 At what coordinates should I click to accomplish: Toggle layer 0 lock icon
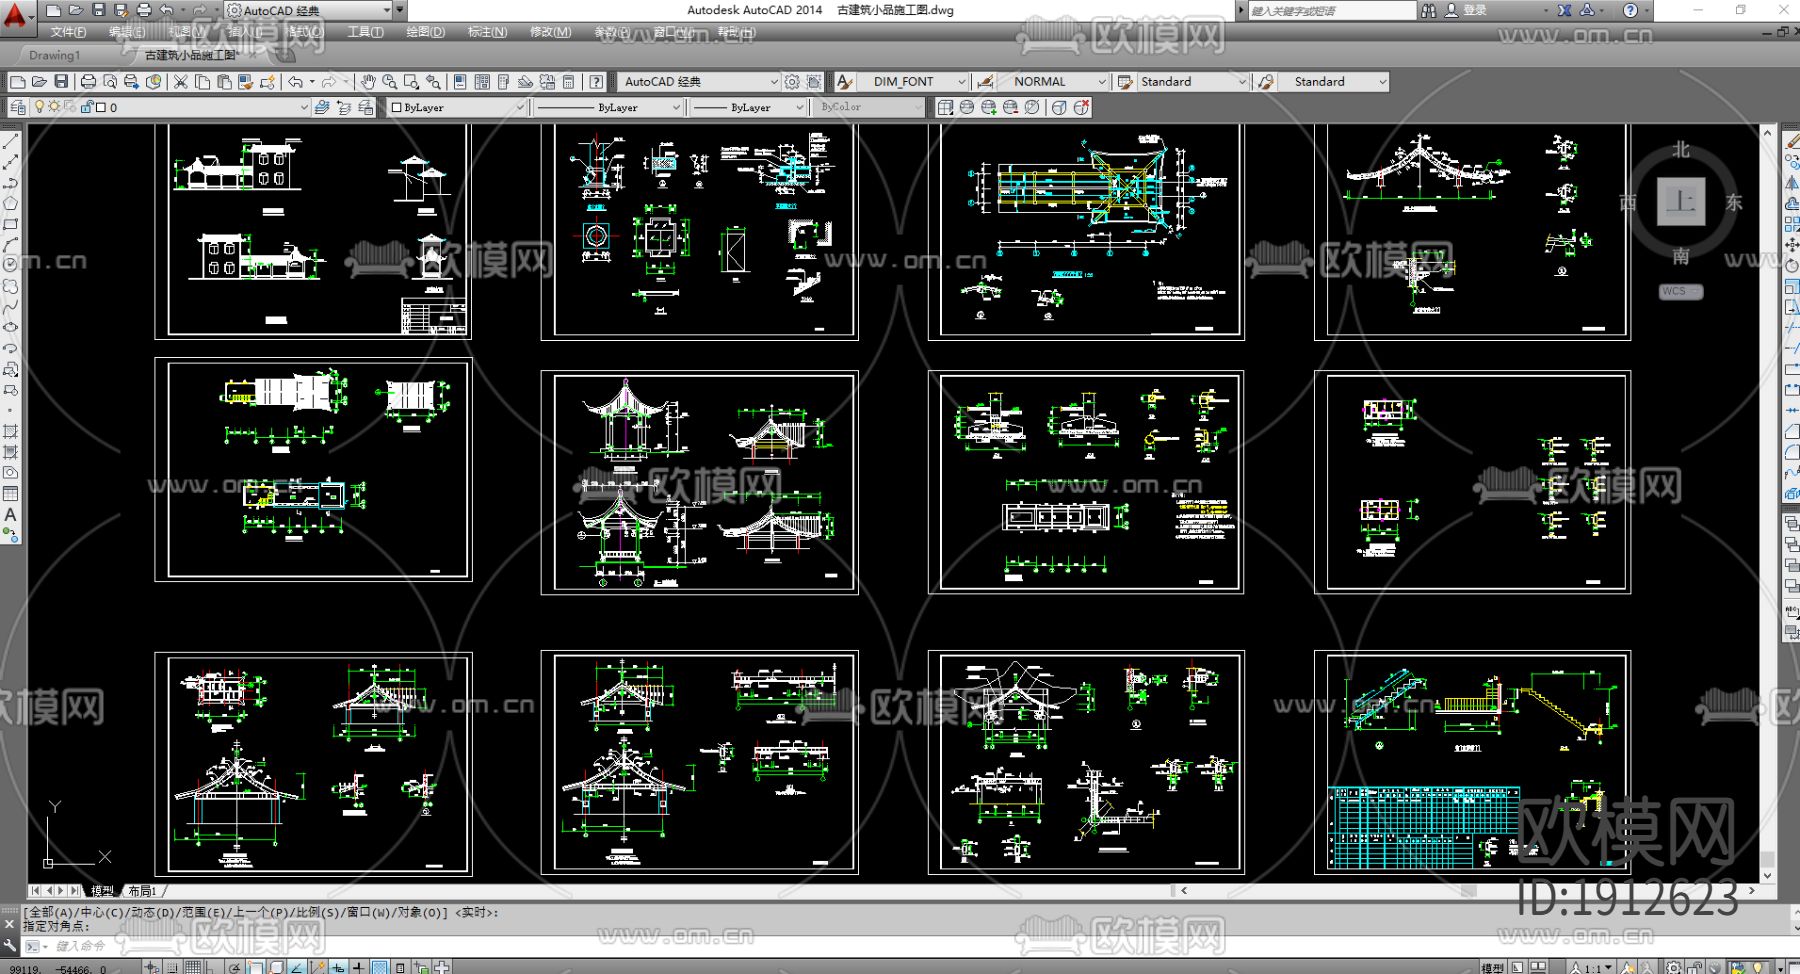[86, 107]
